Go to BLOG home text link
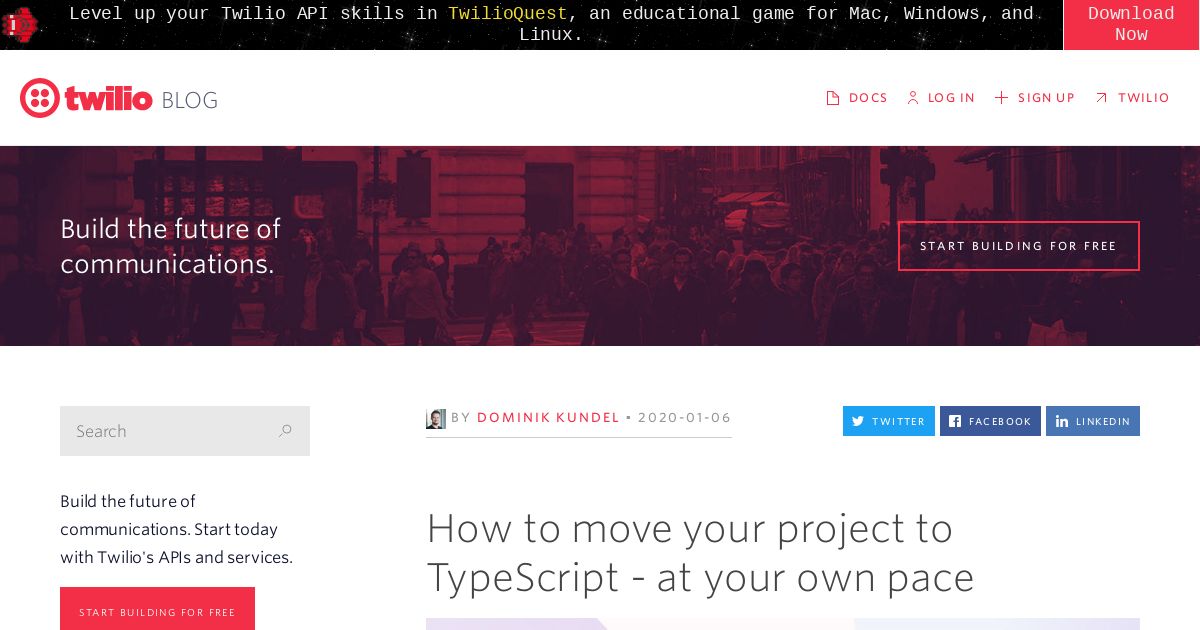 [x=189, y=100]
